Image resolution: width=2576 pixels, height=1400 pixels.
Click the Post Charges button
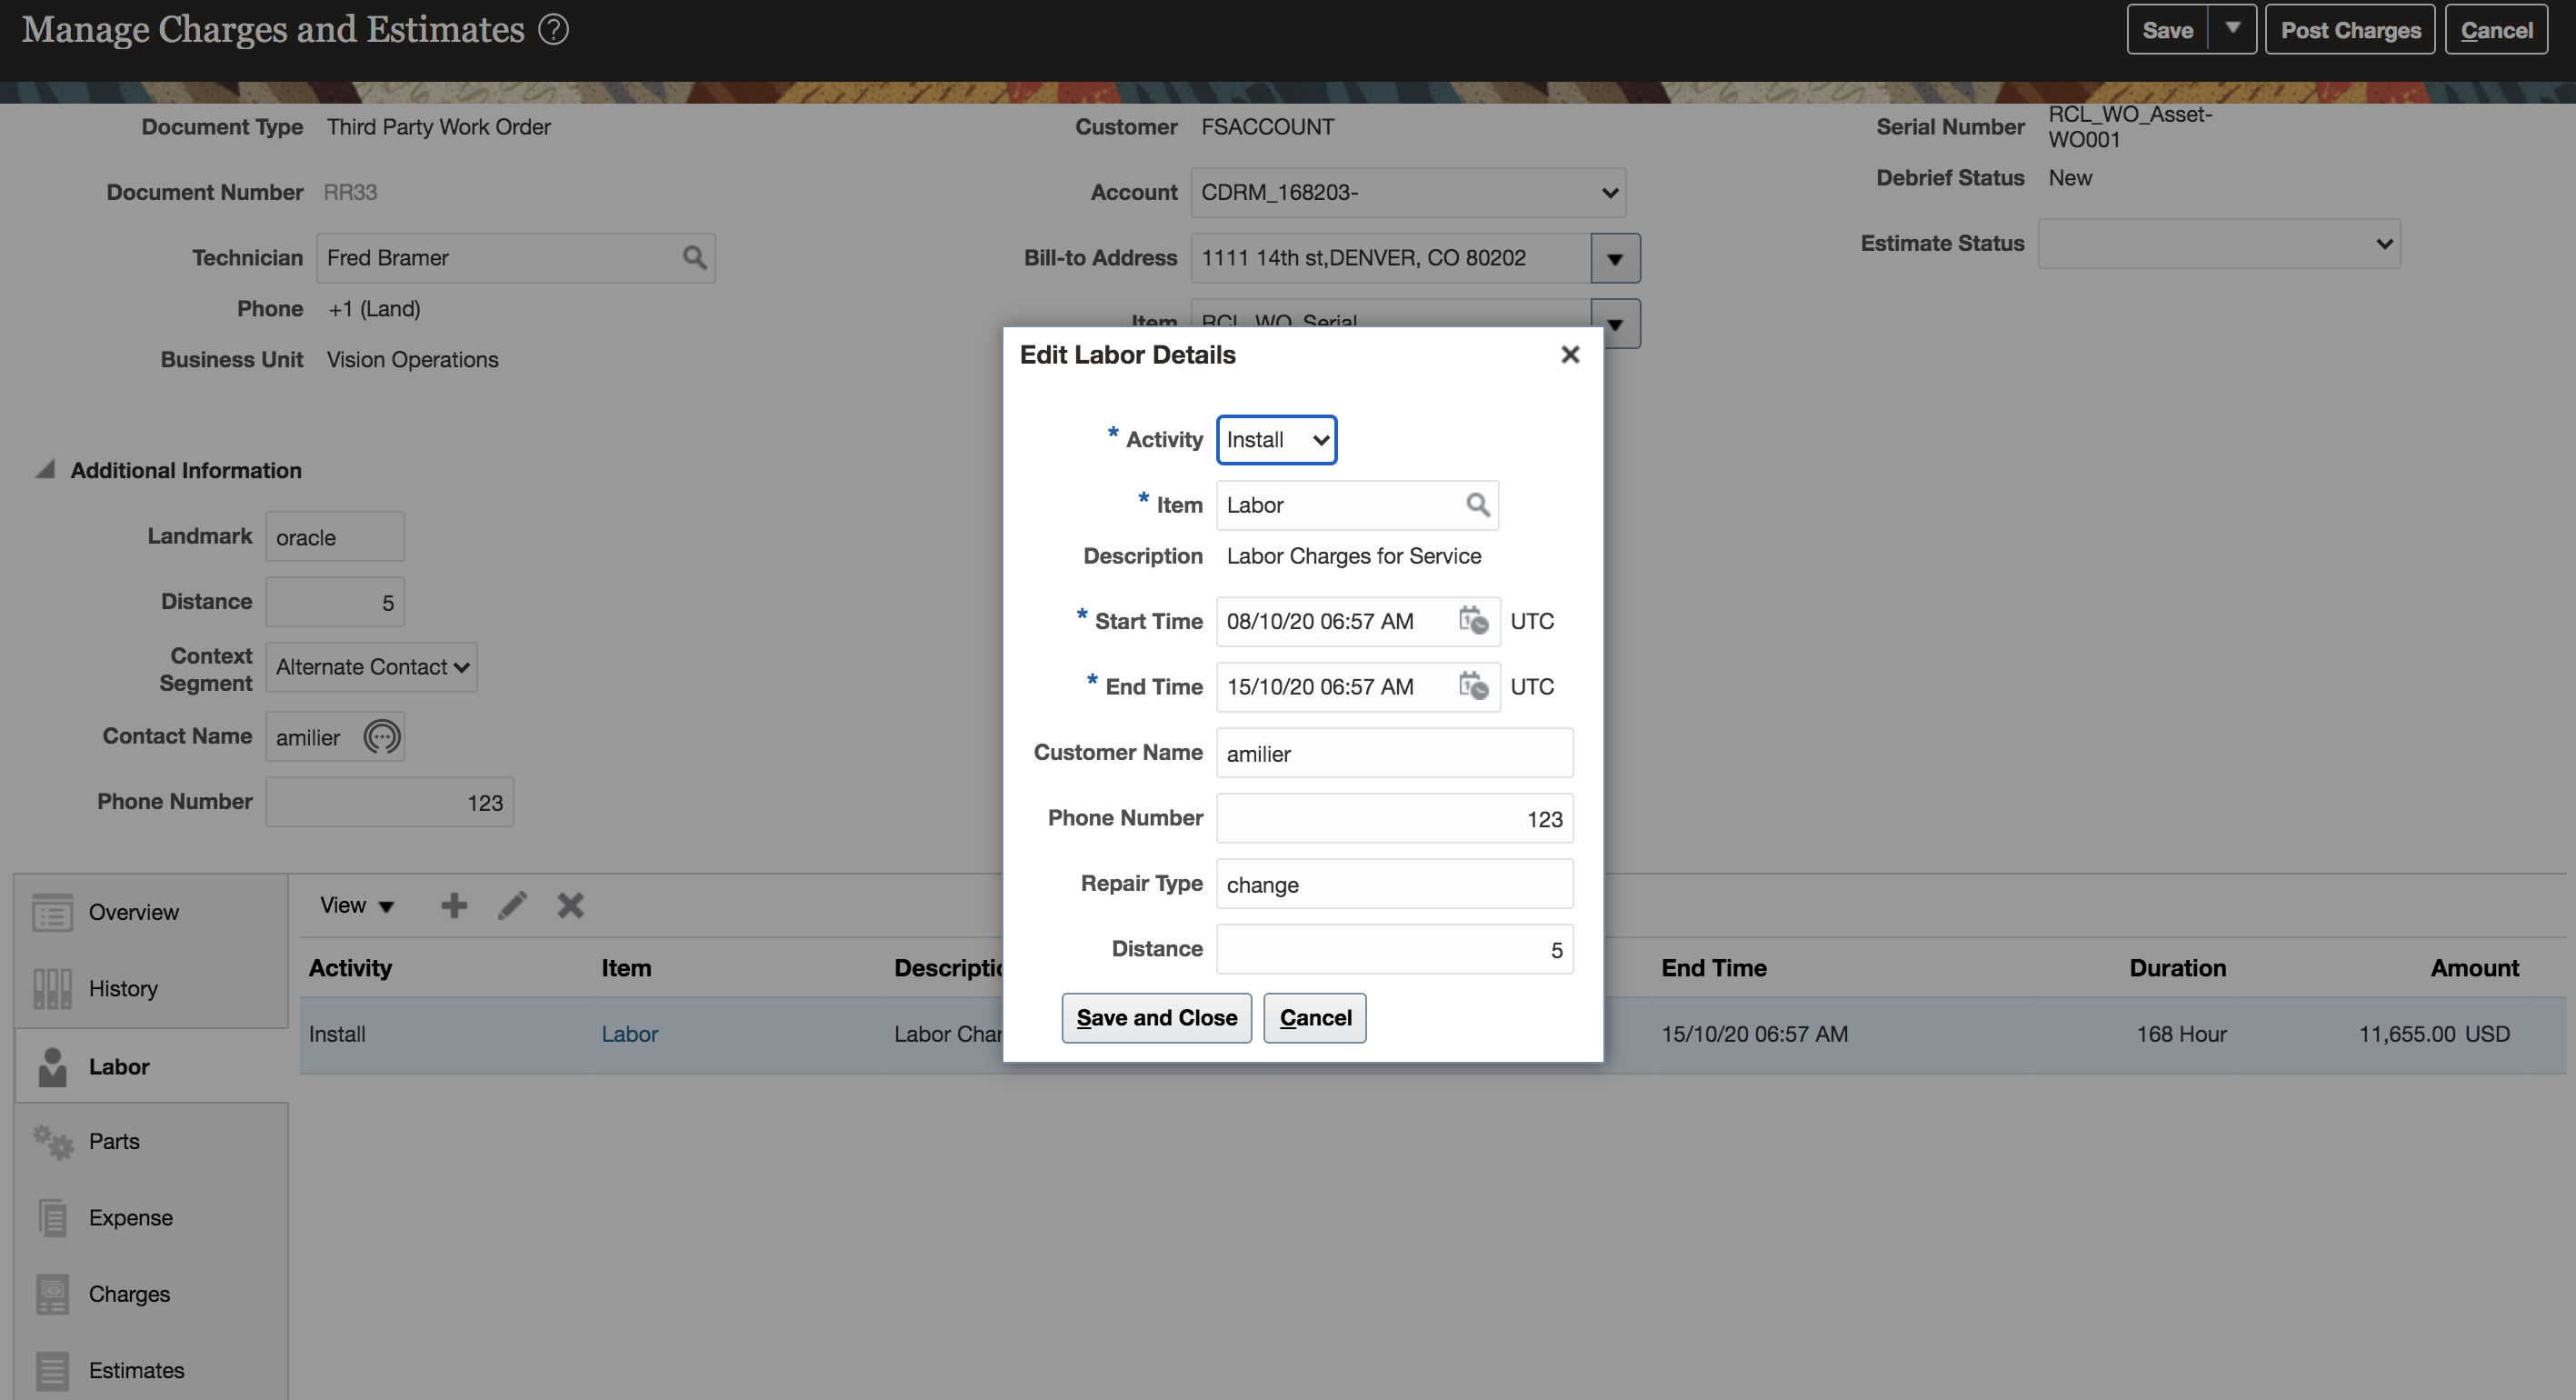coord(2349,30)
